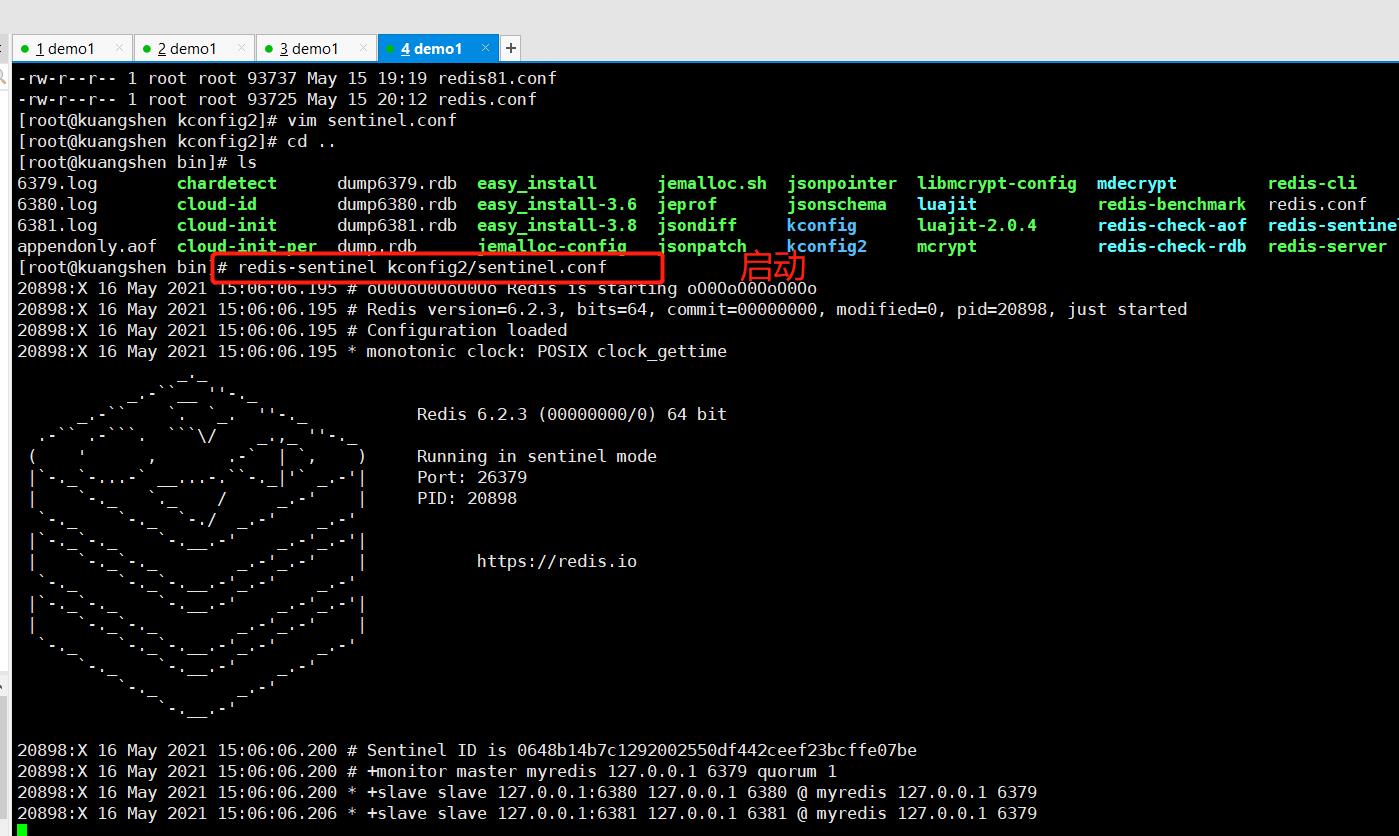This screenshot has width=1399, height=836.
Task: Click libmcrypt-config in the ls output
Action: pos(997,183)
